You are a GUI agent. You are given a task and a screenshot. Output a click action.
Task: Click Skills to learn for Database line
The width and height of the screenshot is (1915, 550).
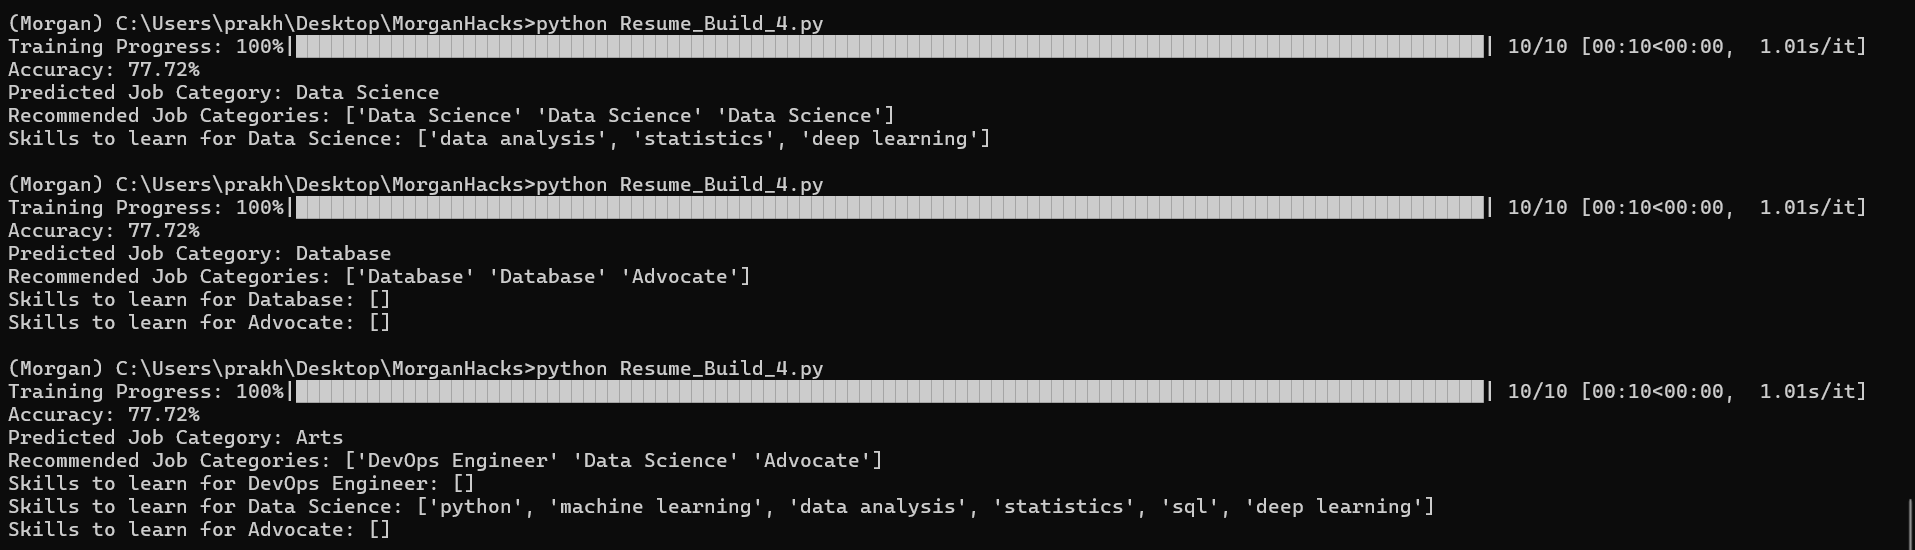point(200,299)
